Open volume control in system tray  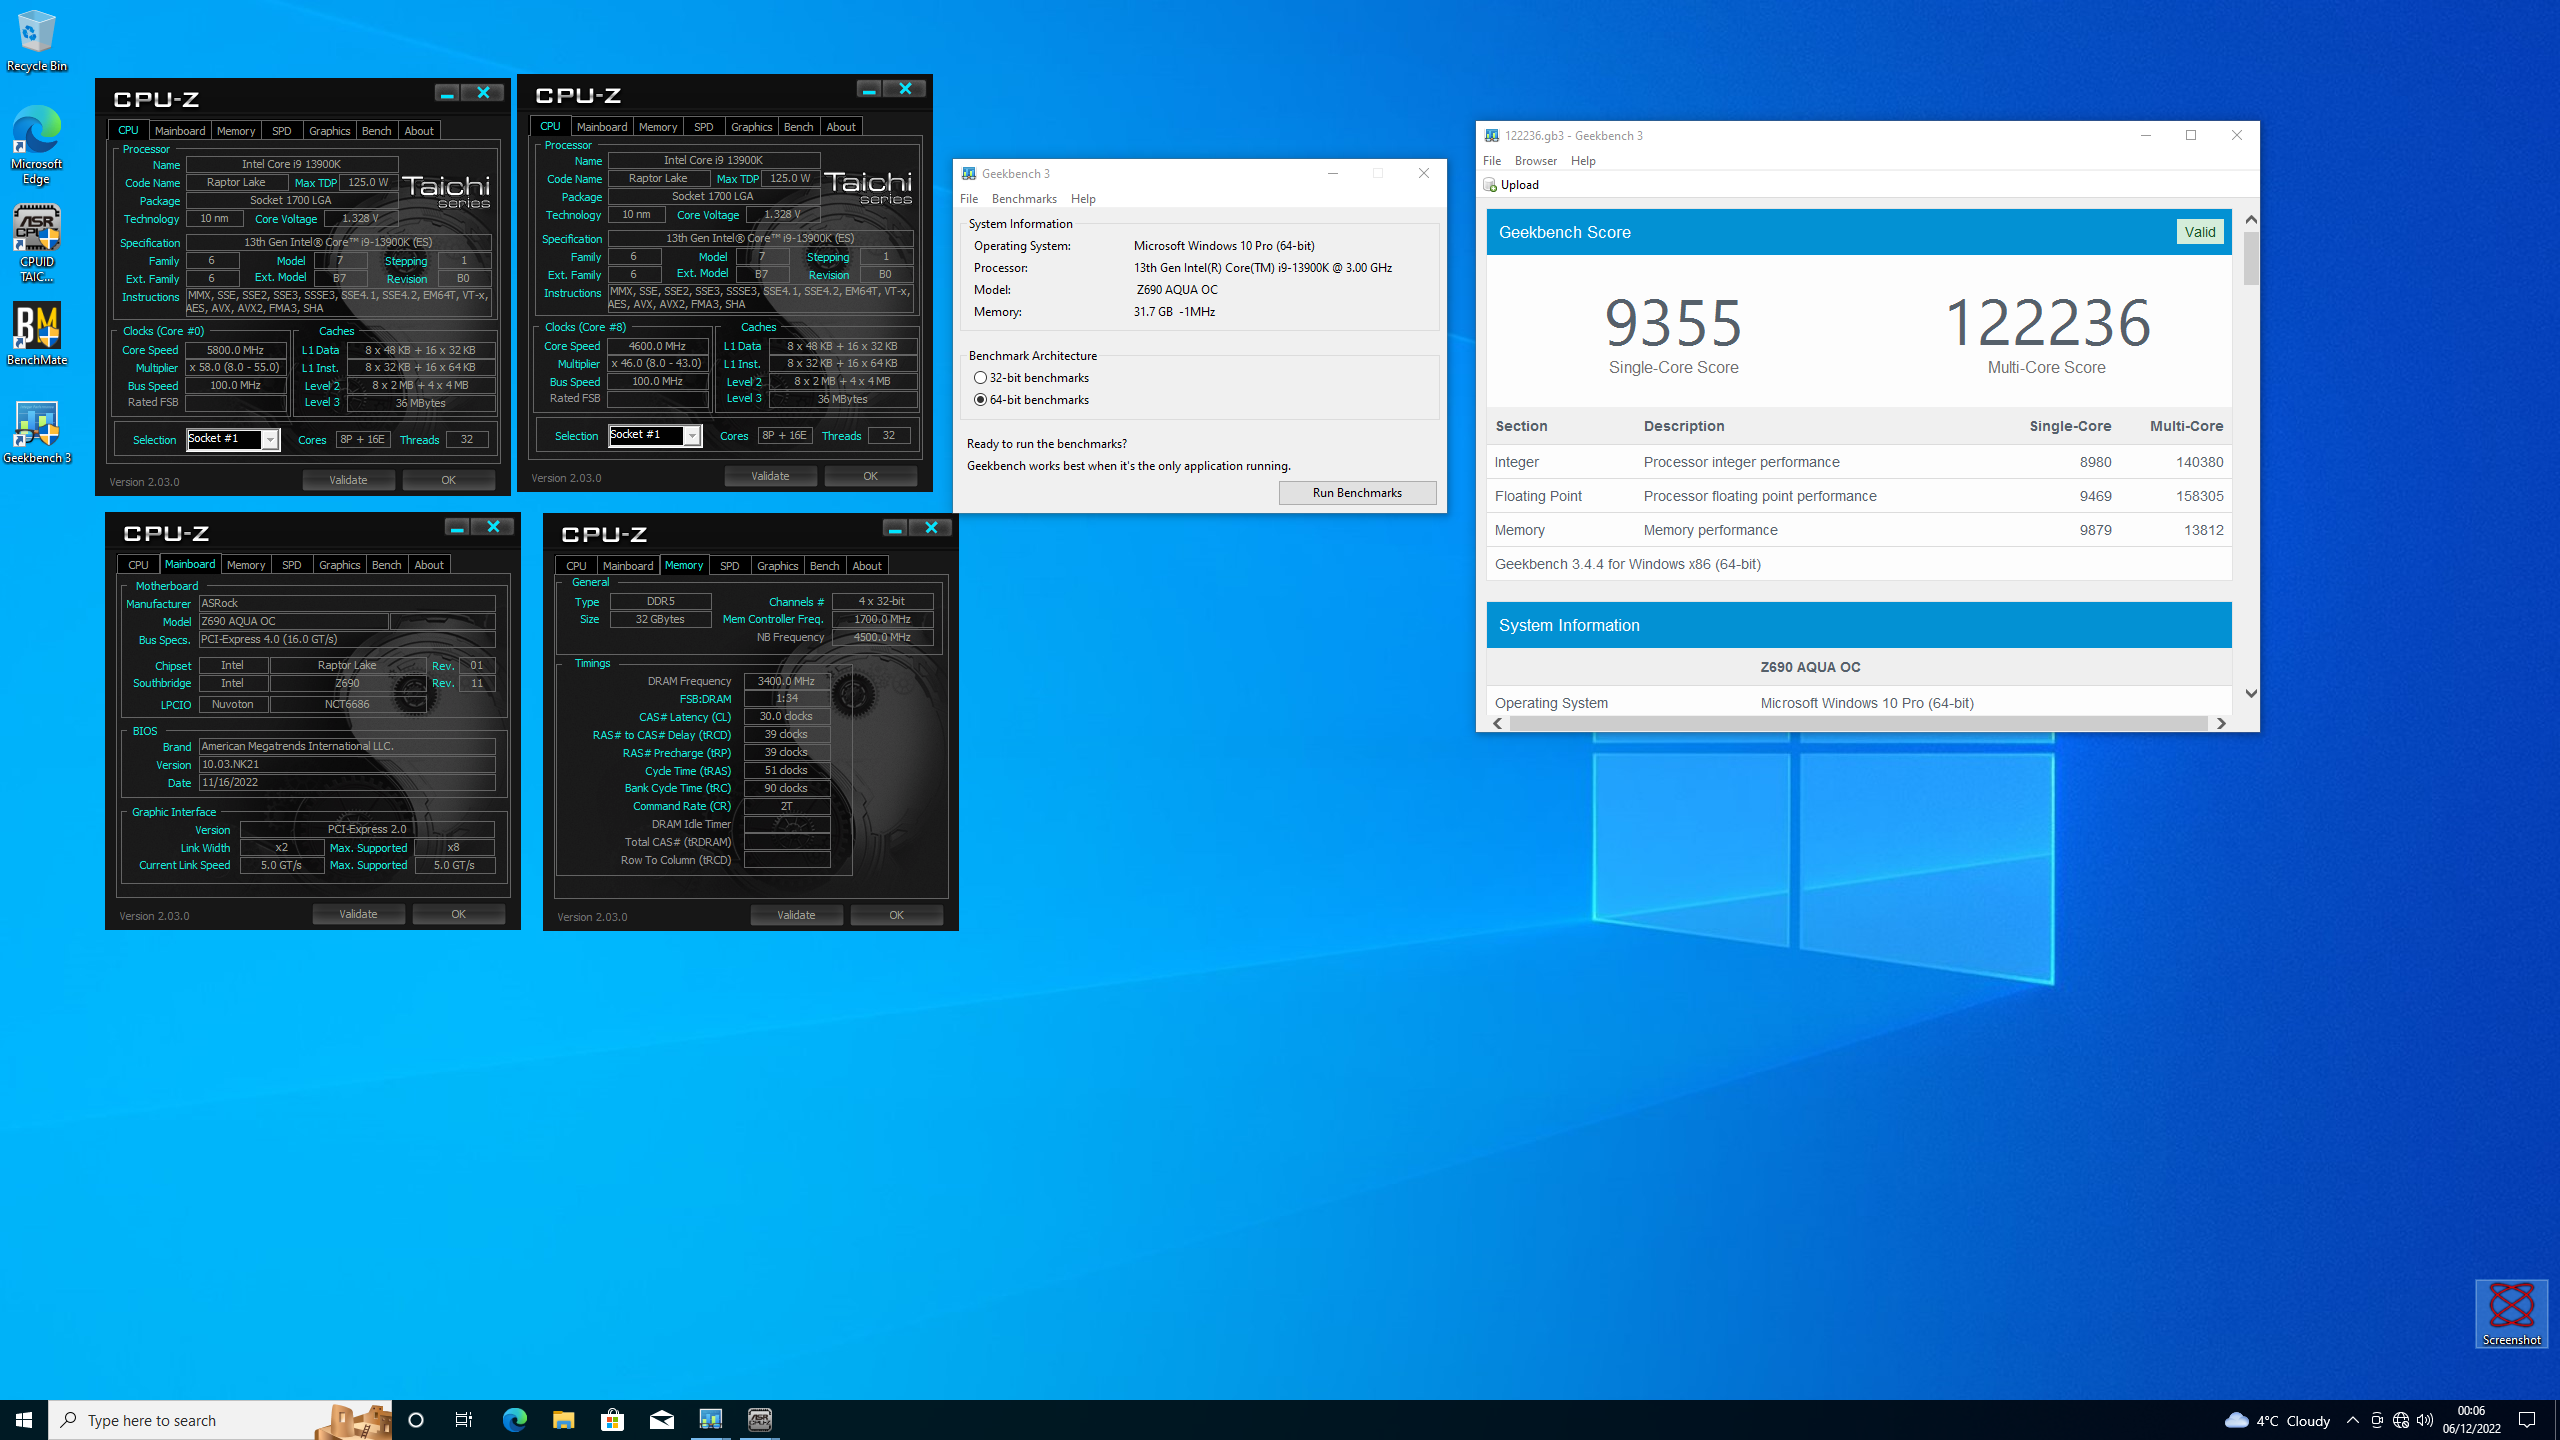point(2425,1420)
